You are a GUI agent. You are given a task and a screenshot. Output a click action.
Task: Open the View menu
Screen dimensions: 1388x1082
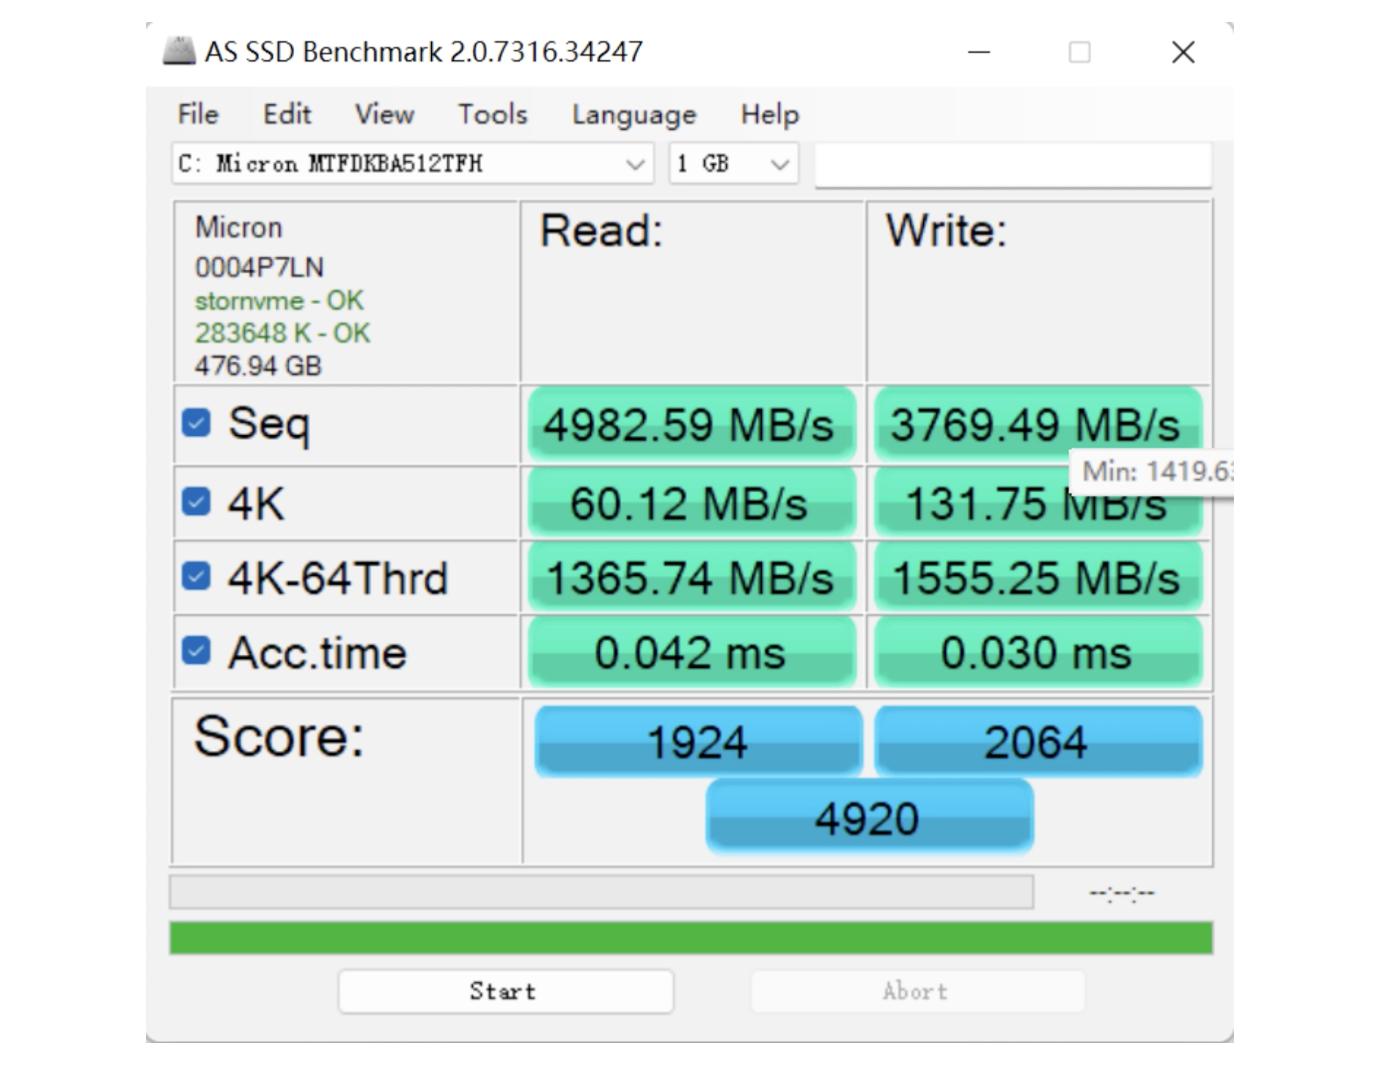click(384, 114)
